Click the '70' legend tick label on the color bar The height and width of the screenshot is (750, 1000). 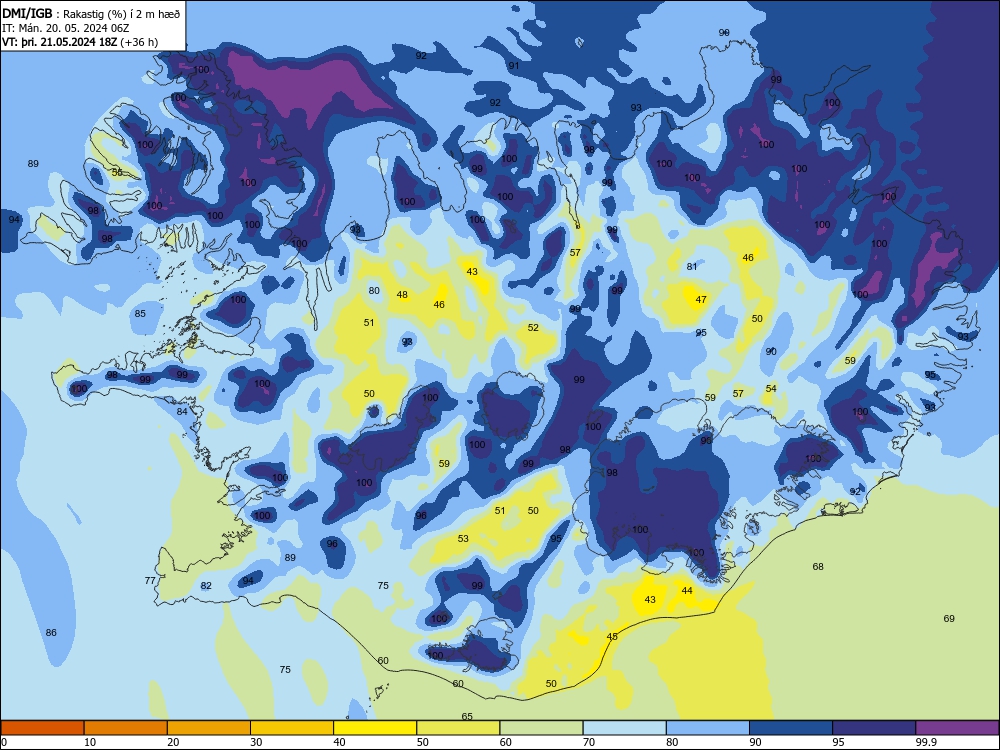589,742
